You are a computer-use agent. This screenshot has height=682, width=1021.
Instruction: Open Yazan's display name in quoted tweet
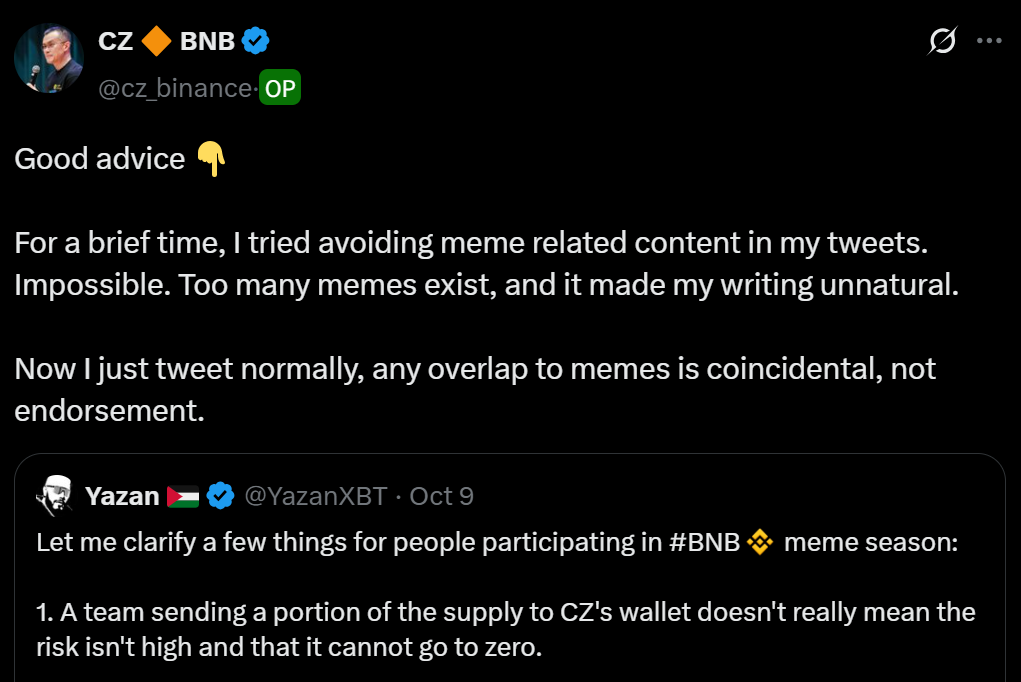coord(122,496)
